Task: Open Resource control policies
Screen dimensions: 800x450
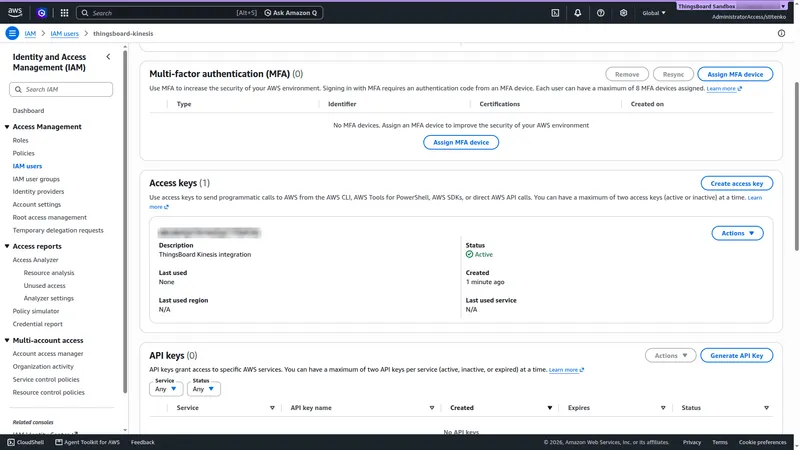Action: tap(48, 392)
